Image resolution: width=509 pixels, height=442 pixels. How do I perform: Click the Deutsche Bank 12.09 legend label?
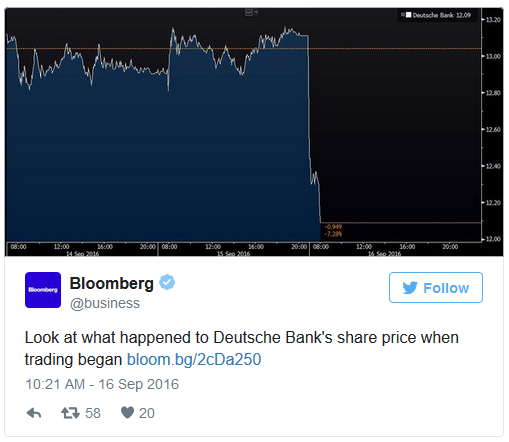[442, 15]
